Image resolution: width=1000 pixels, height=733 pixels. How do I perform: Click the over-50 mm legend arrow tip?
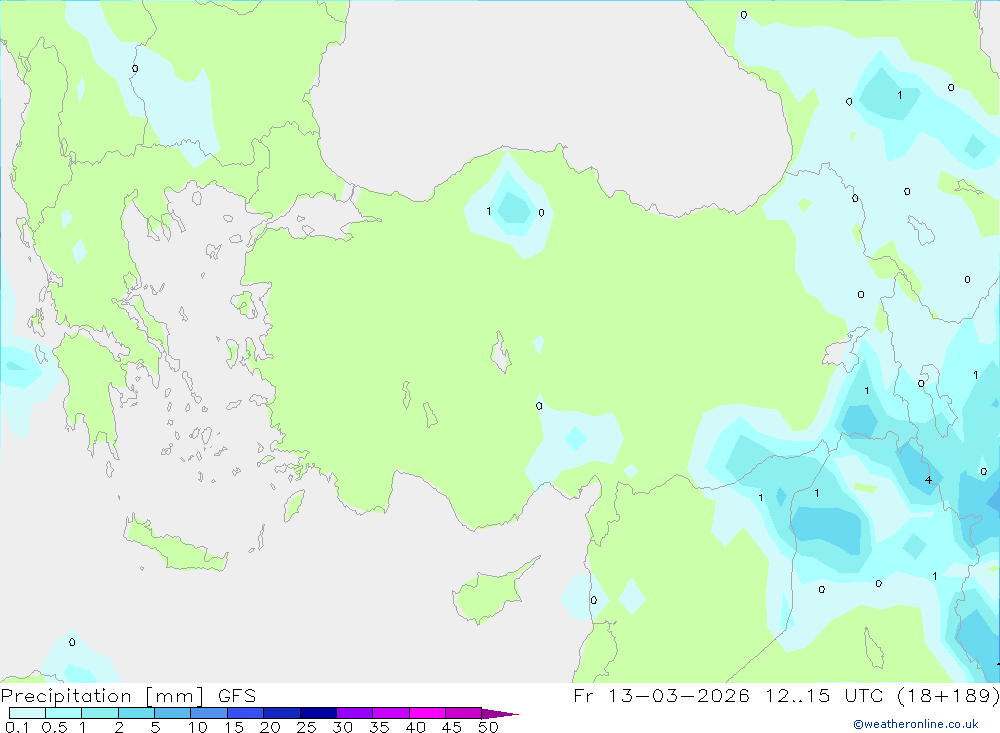pos(500,714)
